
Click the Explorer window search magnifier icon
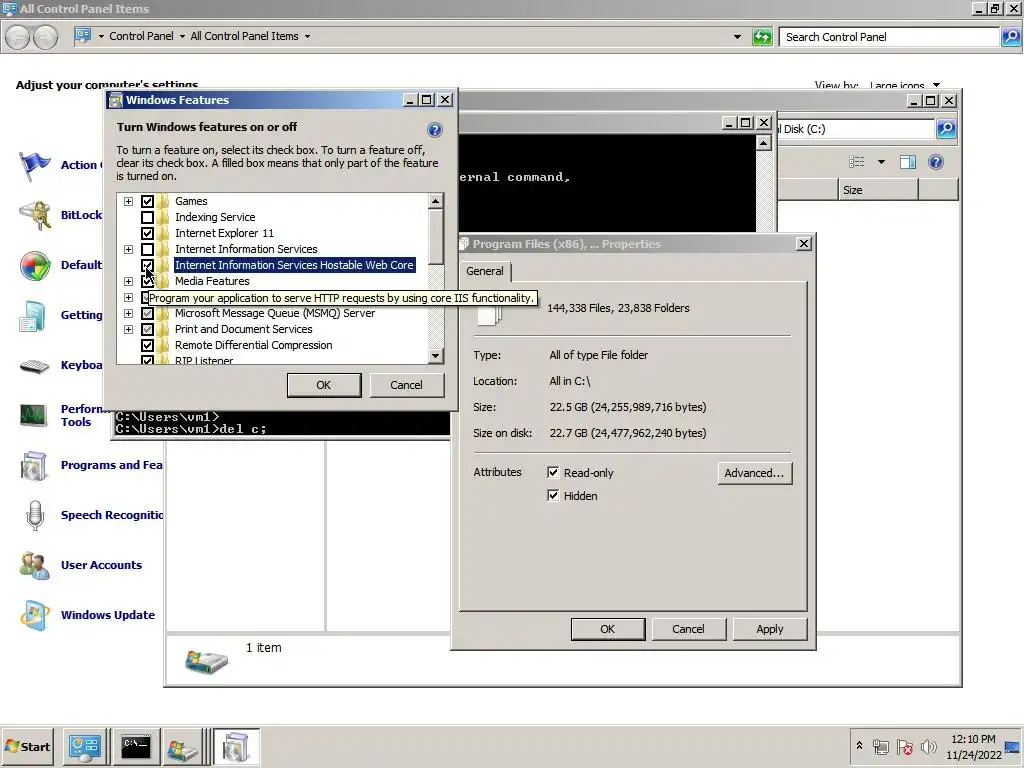coord(946,129)
